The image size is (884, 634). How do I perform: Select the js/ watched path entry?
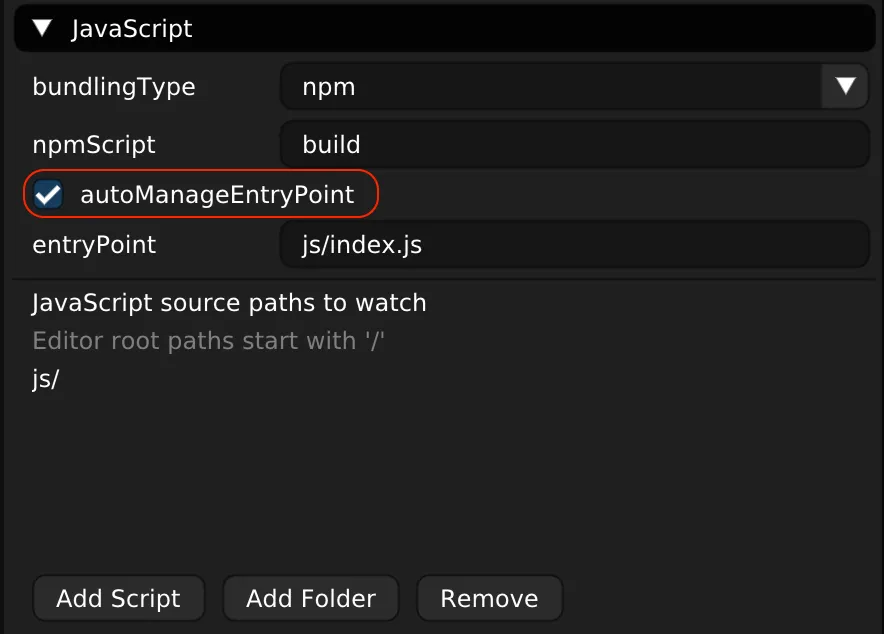click(44, 379)
